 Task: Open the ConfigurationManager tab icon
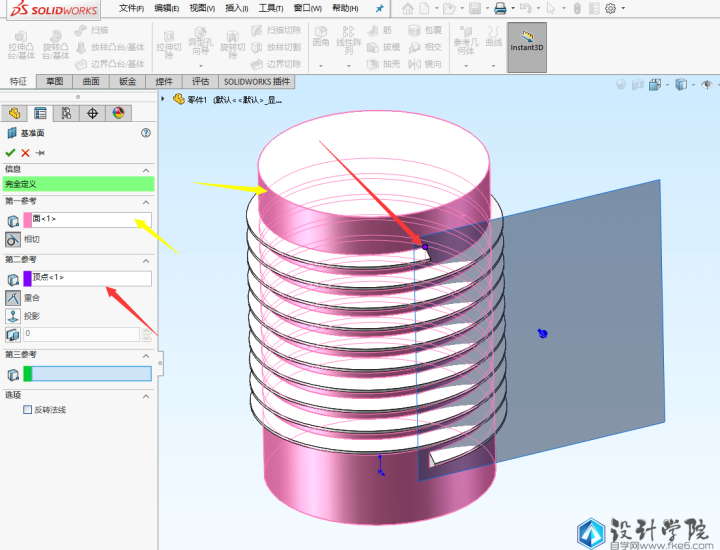point(66,113)
